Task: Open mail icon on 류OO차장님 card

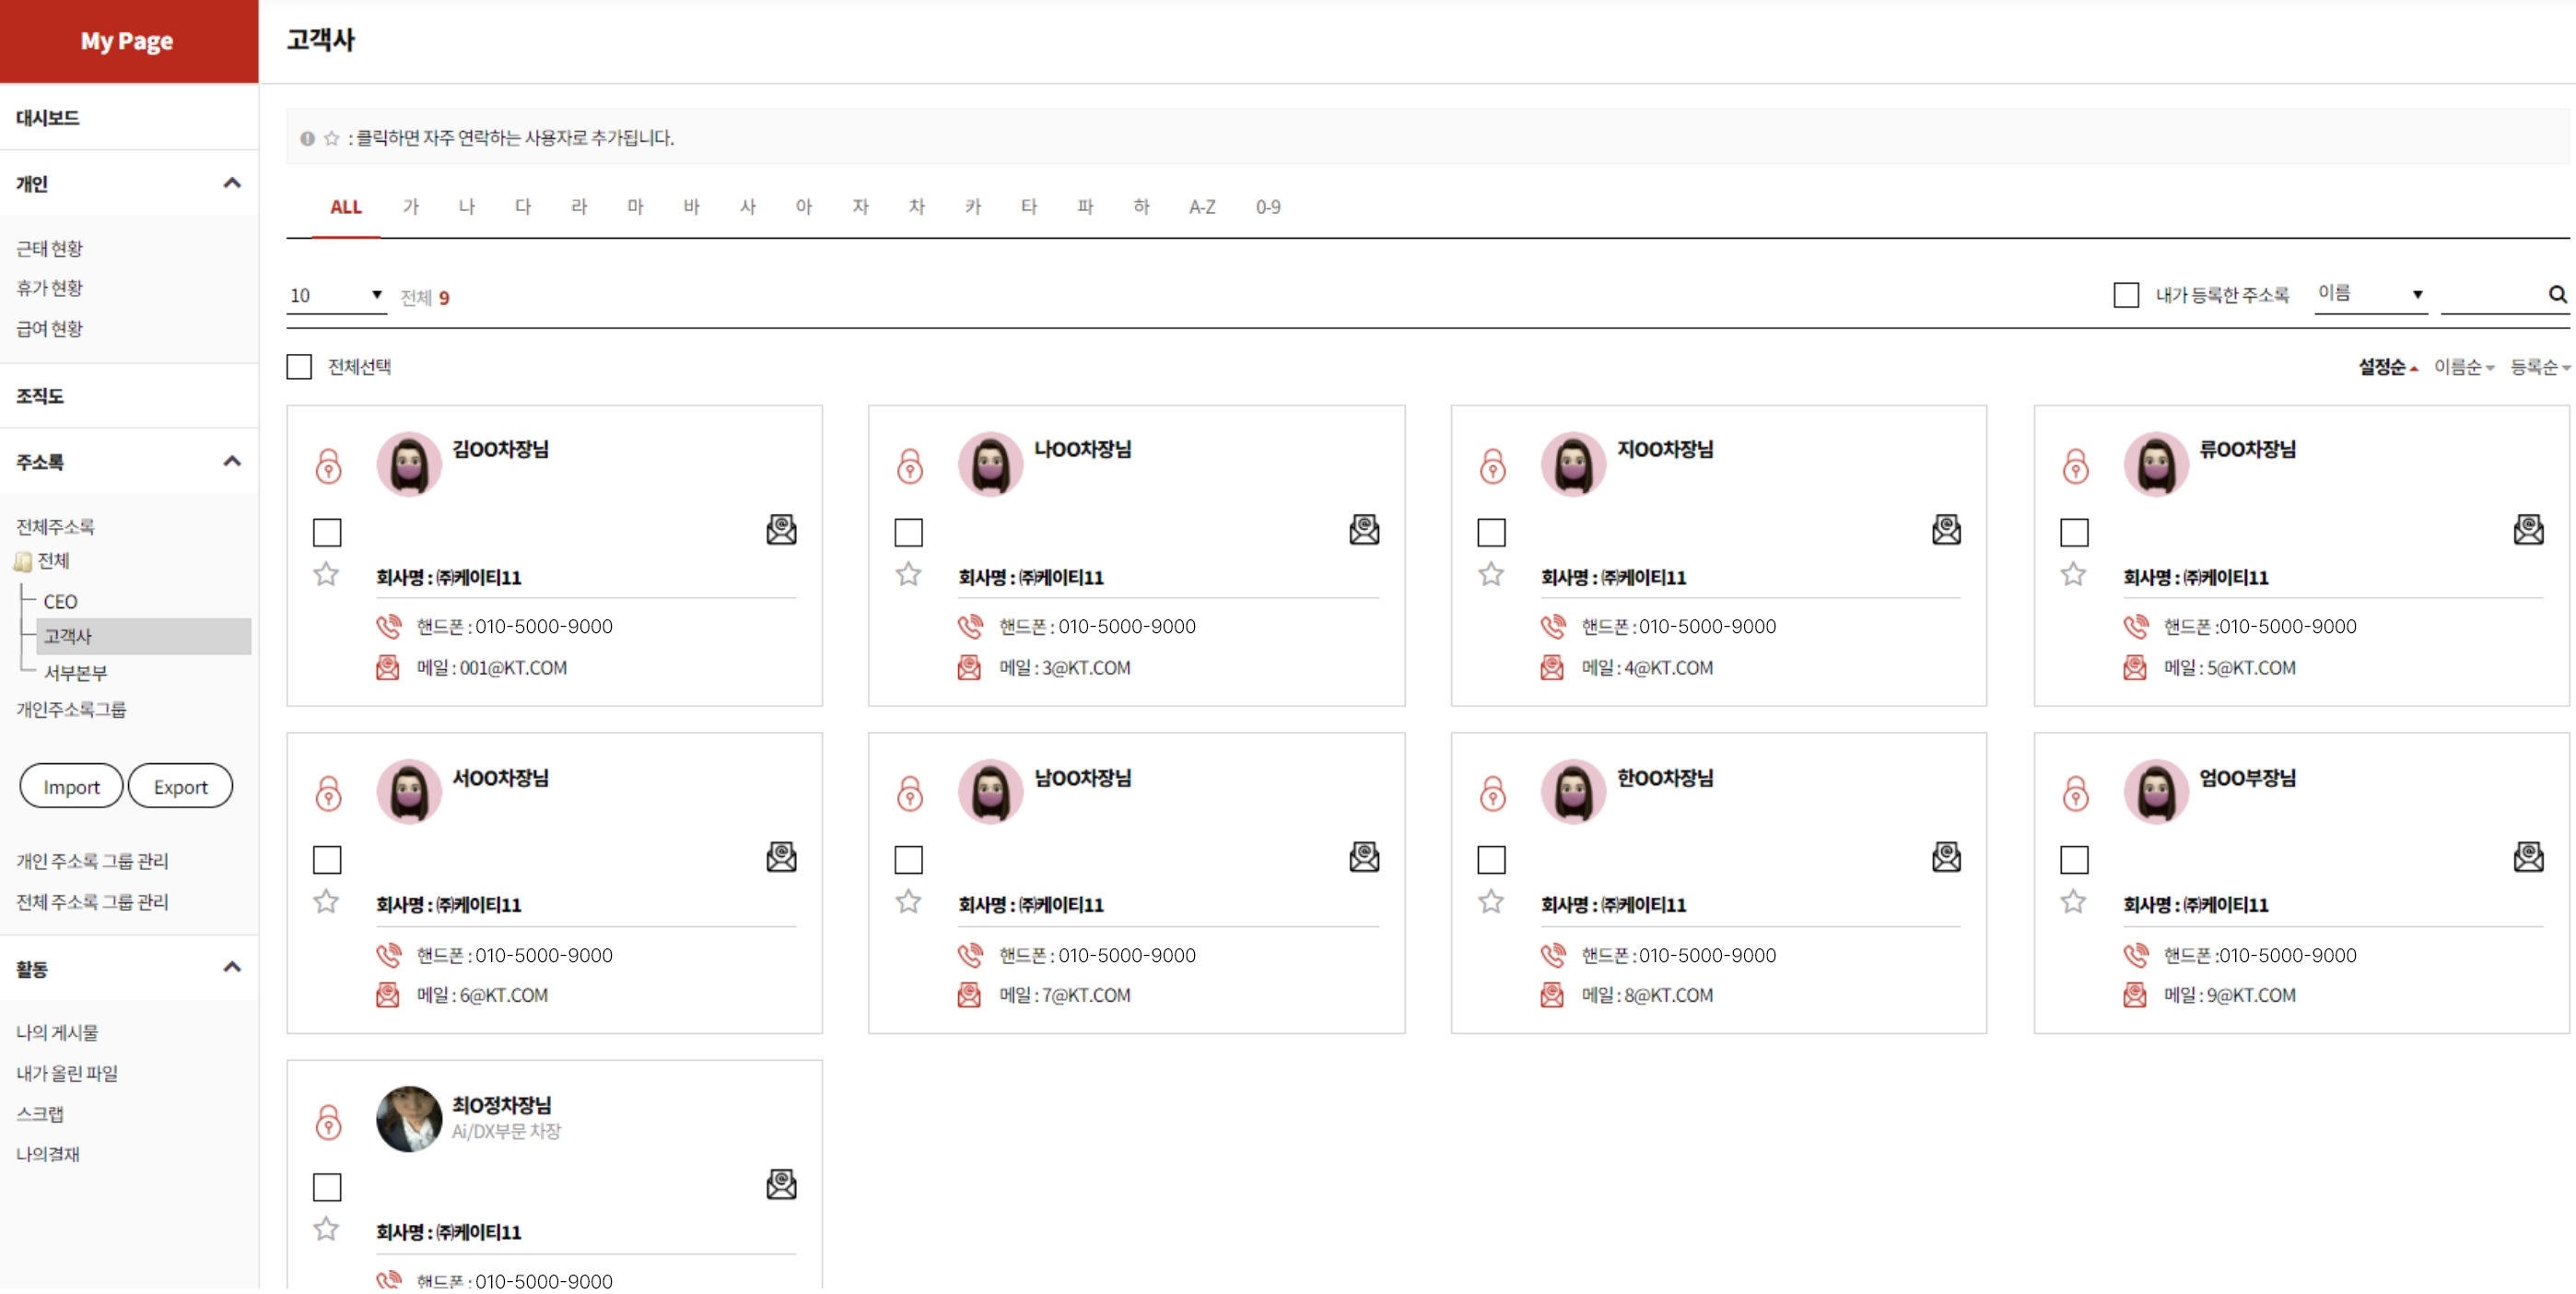Action: pos(2528,530)
